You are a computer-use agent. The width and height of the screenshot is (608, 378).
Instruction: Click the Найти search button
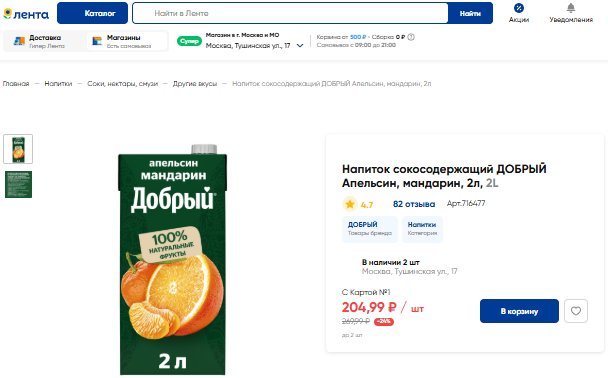click(x=470, y=13)
